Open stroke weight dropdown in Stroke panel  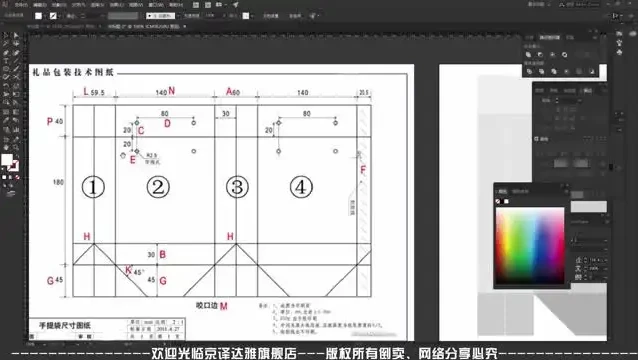pos(580,100)
